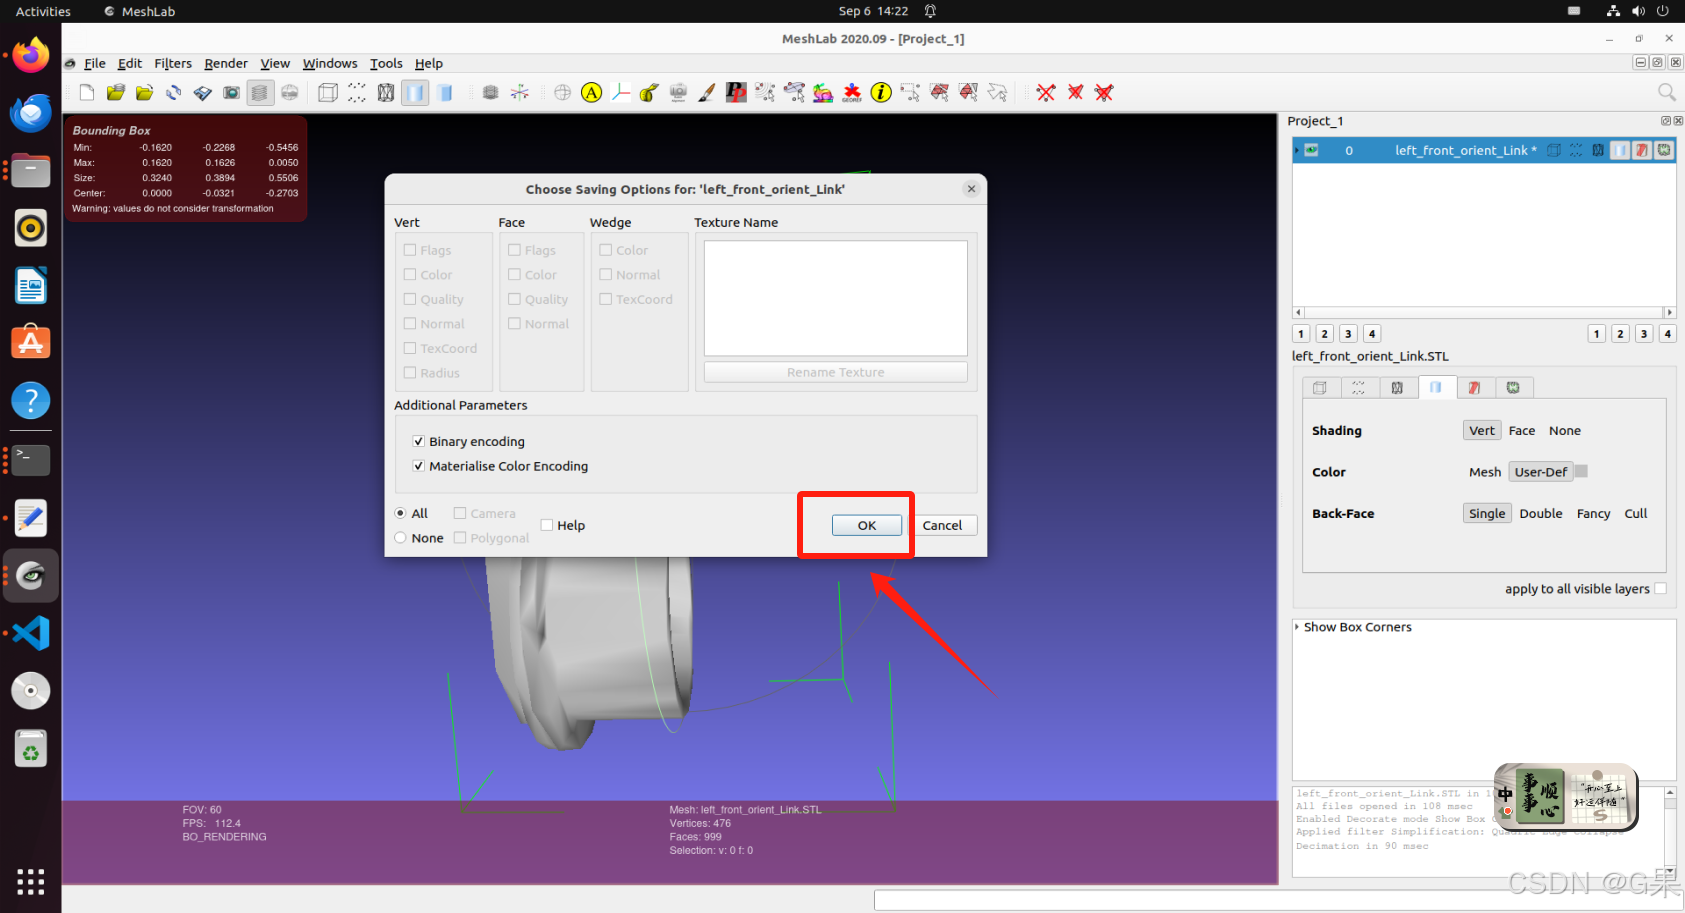Click the GEOREF reference tool icon
This screenshot has height=913, width=1685.
852,93
